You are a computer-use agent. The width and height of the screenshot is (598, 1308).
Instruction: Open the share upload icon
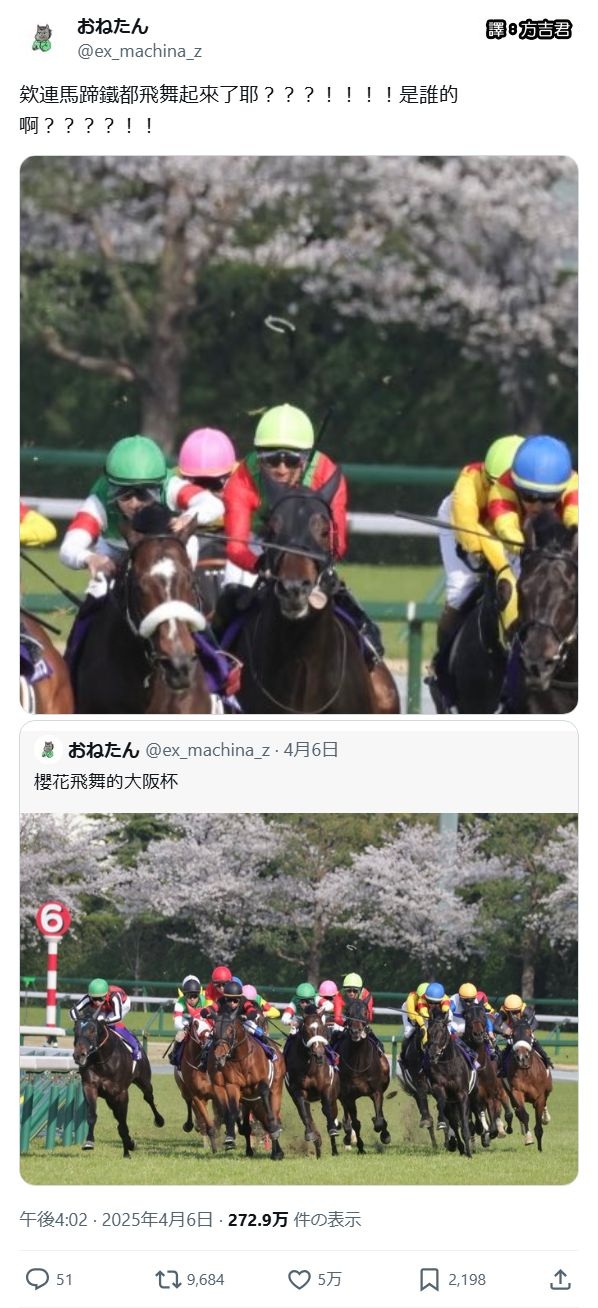click(561, 1279)
